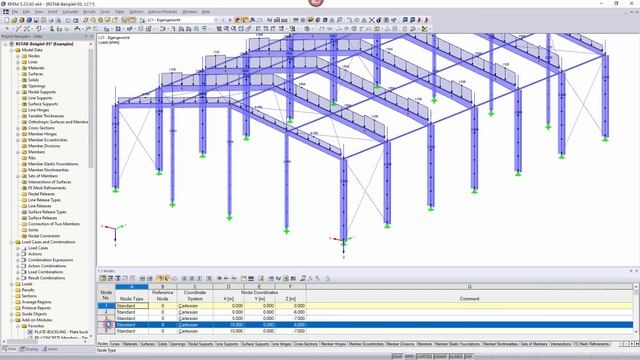Switch to the Lines table tab

116,344
